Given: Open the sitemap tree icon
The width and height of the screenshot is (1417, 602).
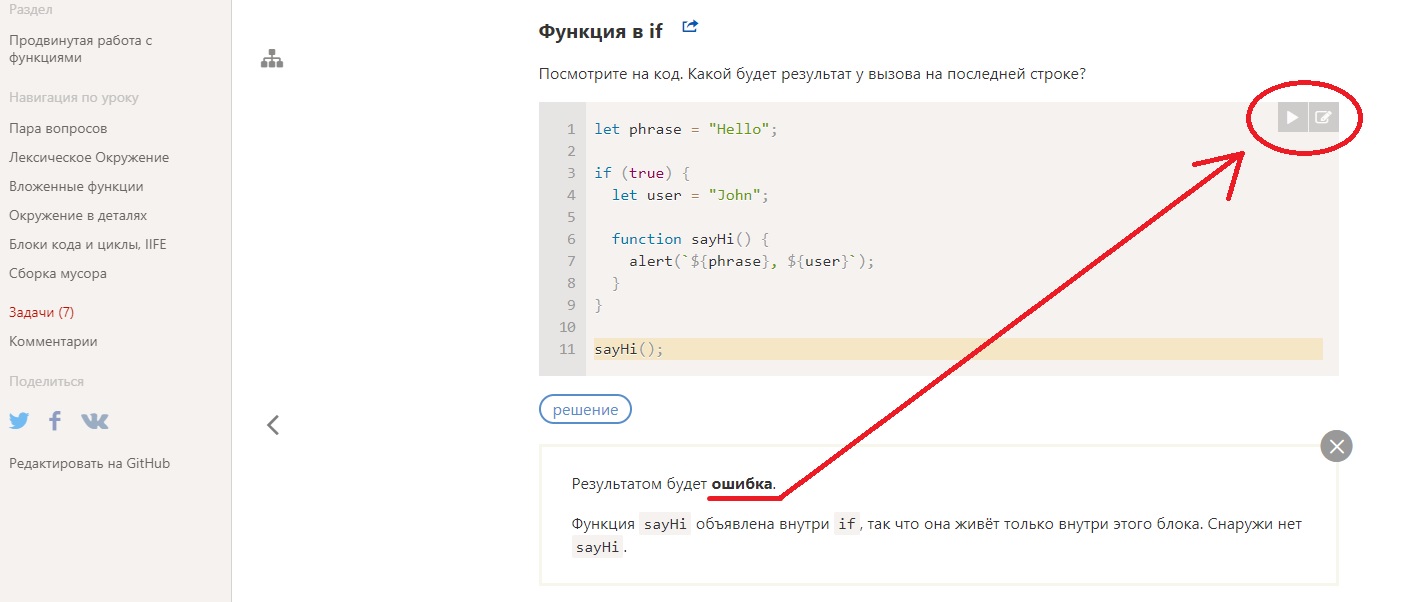Looking at the screenshot, I should [x=272, y=59].
